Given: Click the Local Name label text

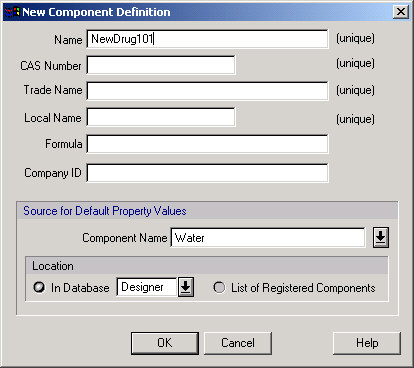Looking at the screenshot, I should tap(53, 118).
